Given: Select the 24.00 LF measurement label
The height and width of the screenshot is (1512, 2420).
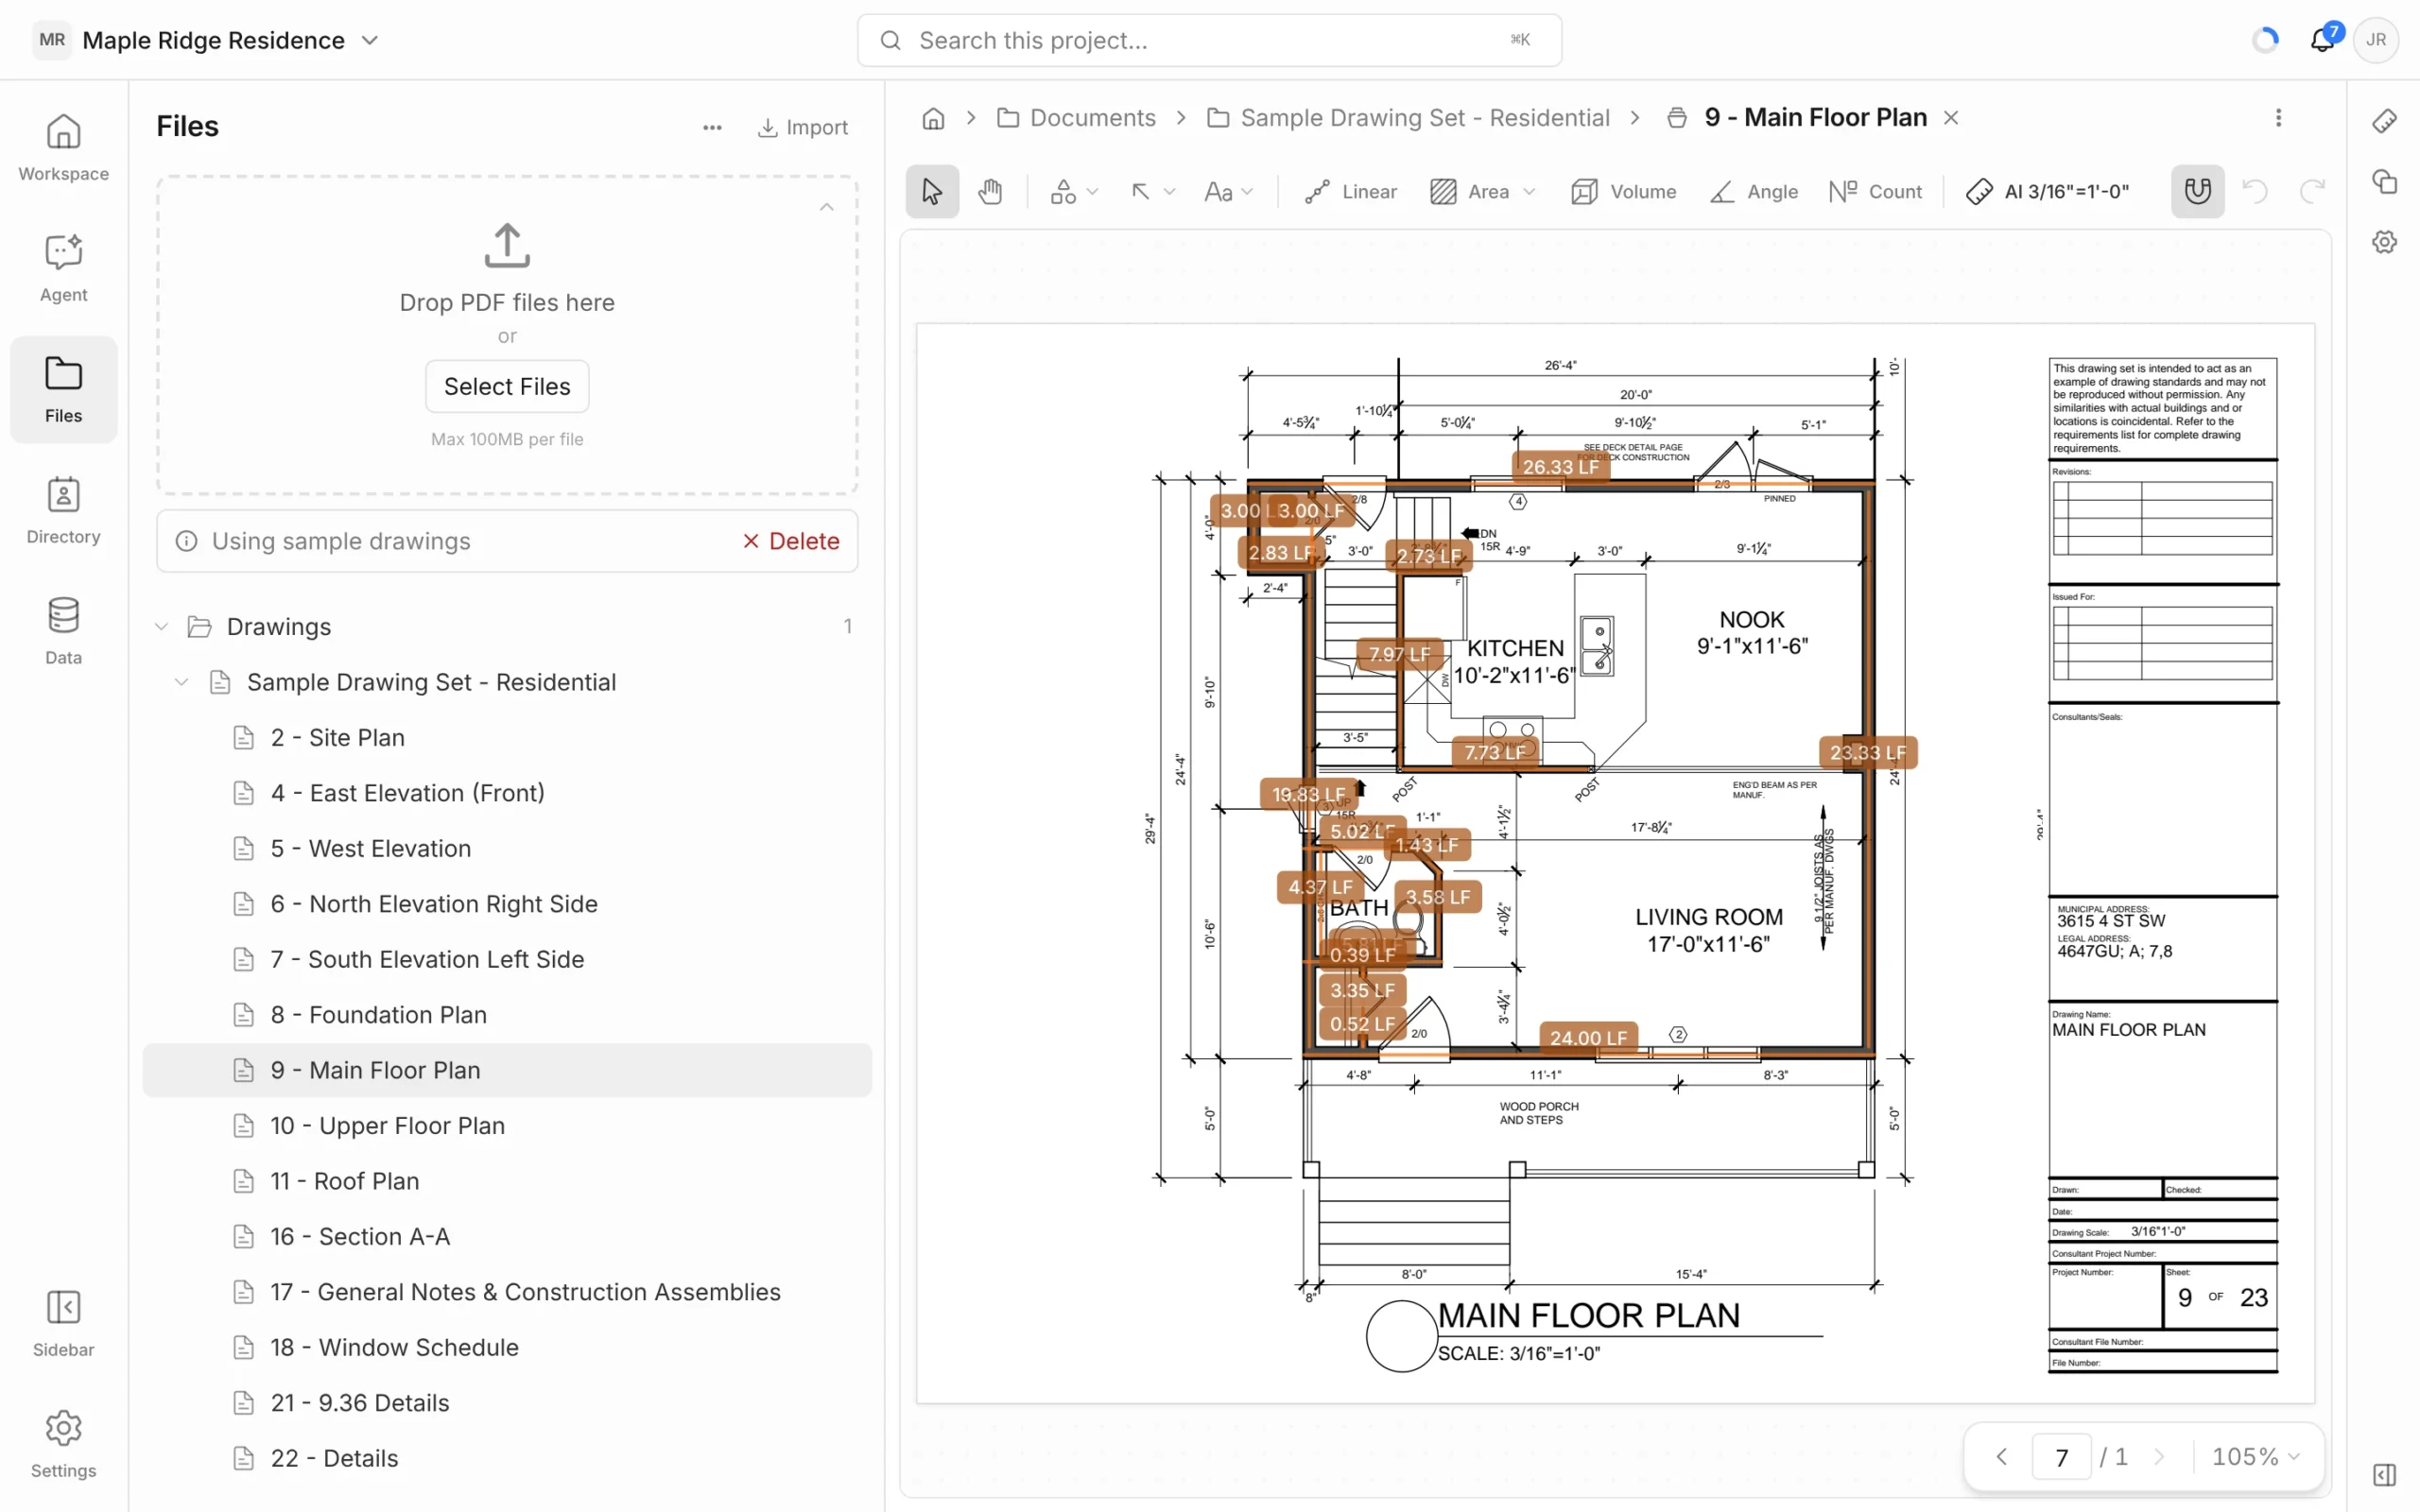Looking at the screenshot, I should (x=1588, y=1038).
